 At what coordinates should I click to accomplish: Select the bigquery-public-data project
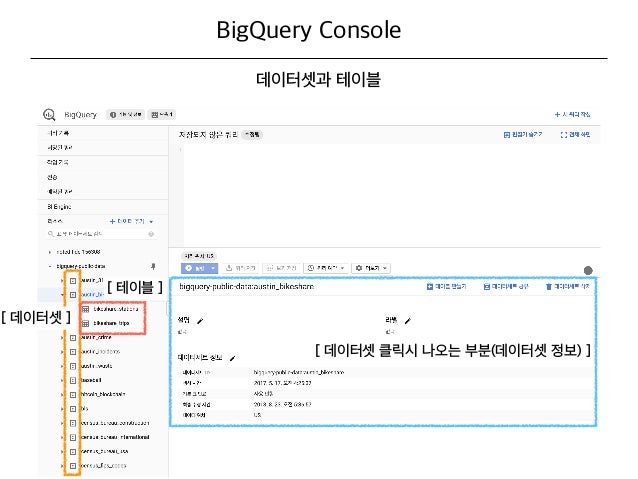coord(81,266)
